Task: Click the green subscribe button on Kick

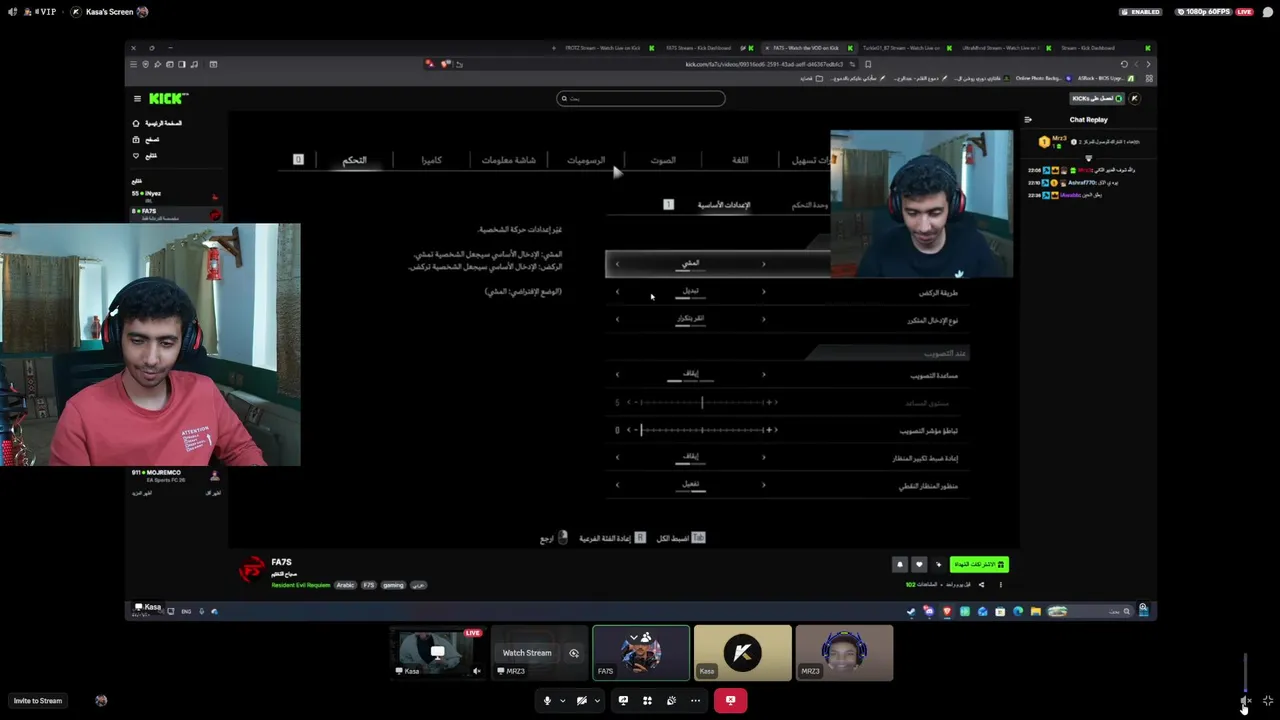Action: click(x=979, y=565)
